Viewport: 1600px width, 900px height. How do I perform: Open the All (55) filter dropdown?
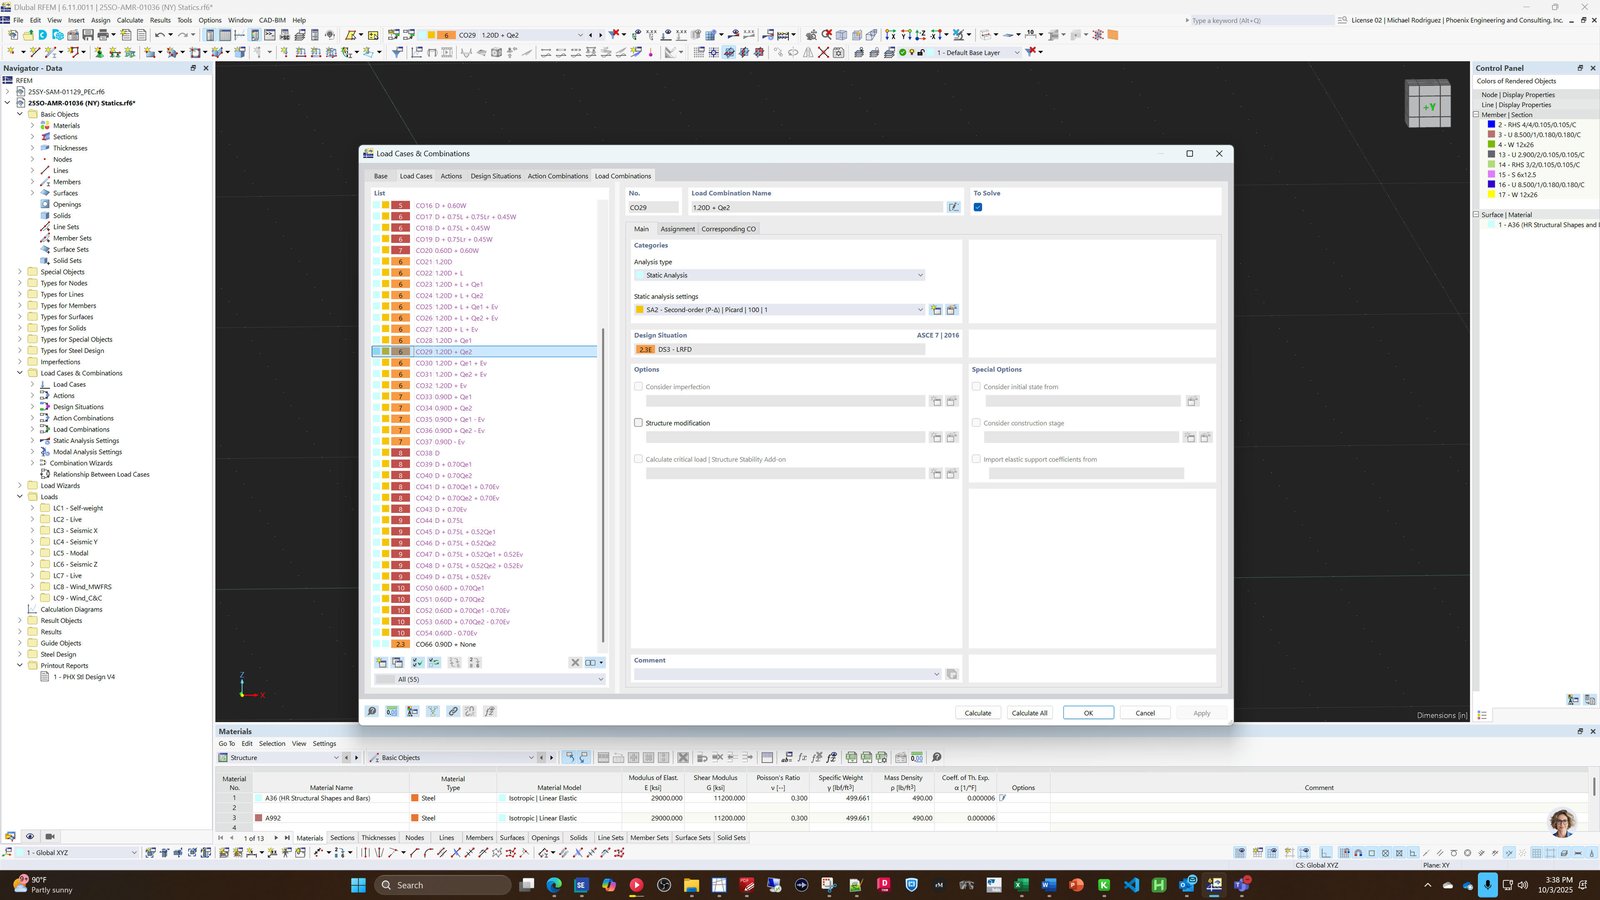490,679
